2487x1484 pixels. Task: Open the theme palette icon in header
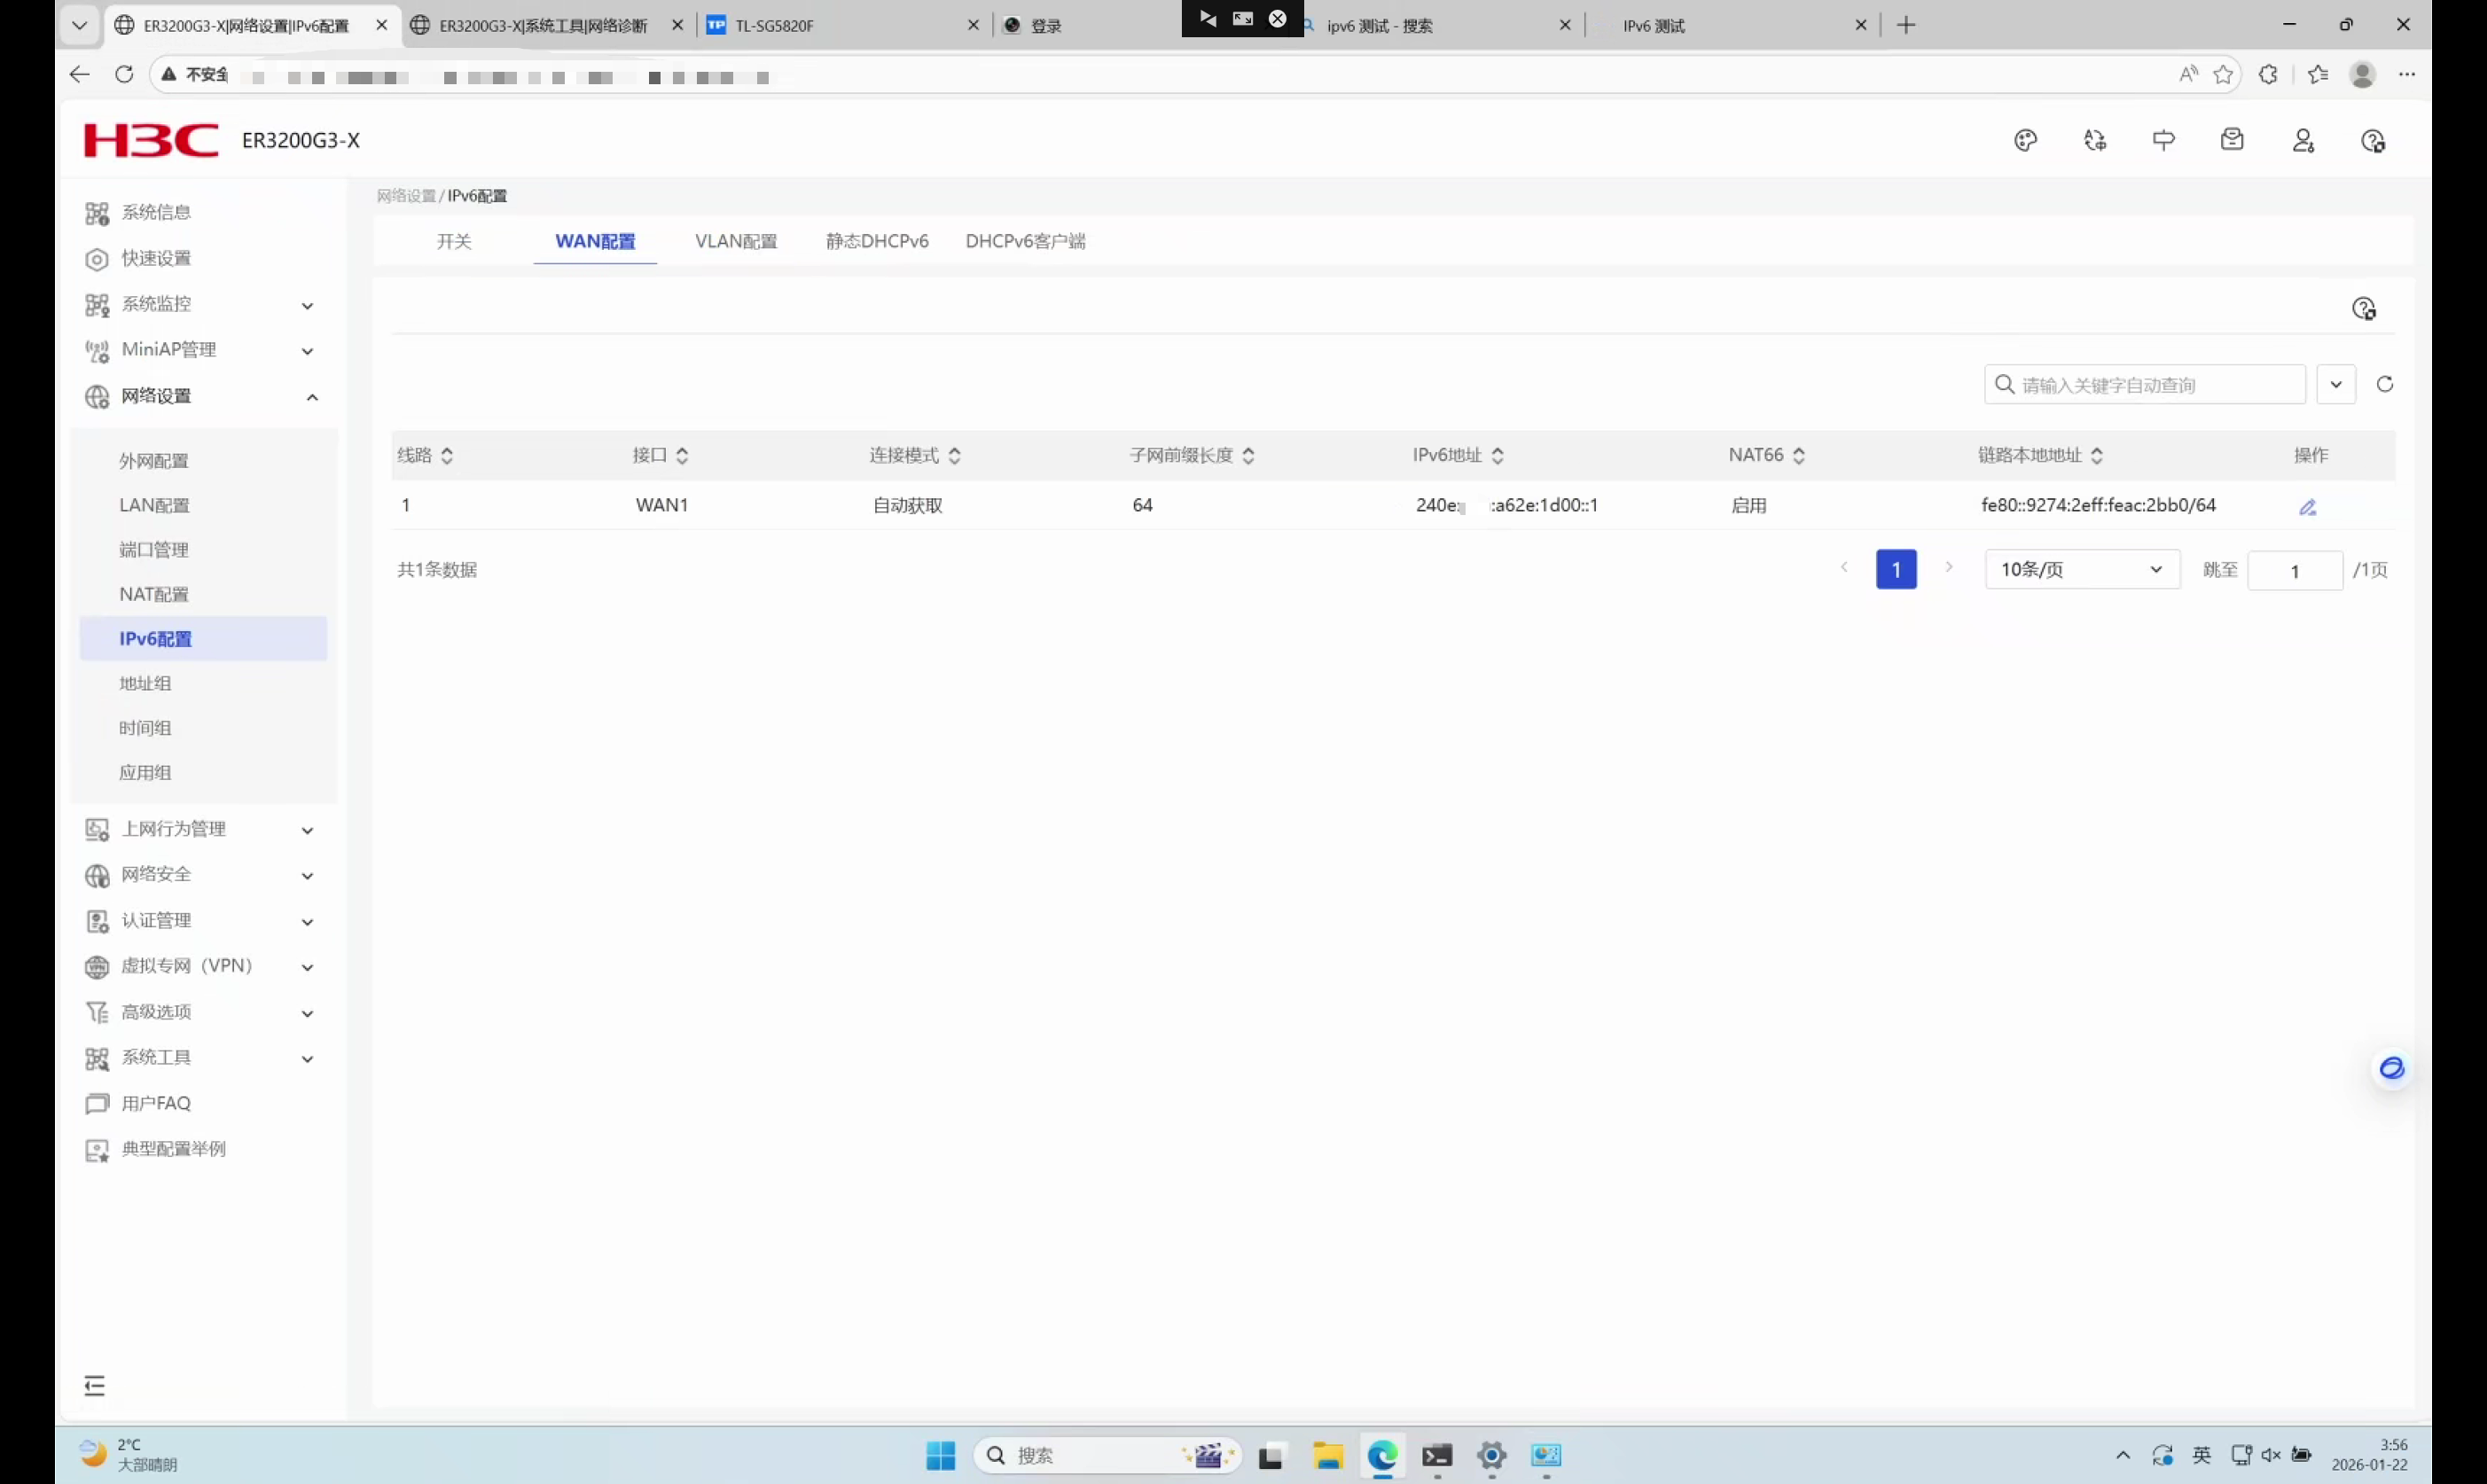tap(2025, 141)
